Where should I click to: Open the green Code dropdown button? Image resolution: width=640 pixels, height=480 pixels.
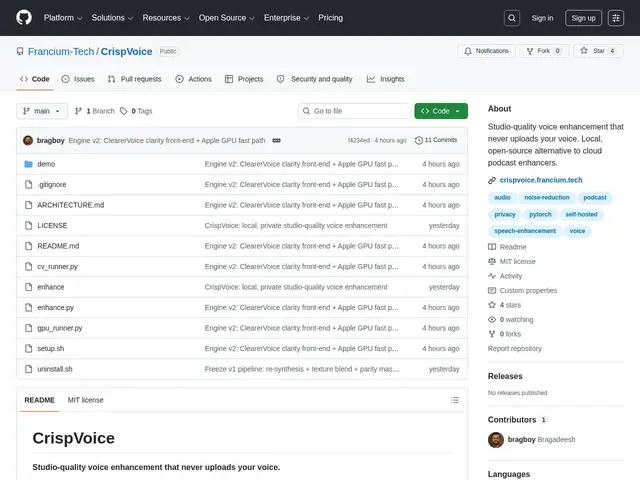[x=441, y=111]
